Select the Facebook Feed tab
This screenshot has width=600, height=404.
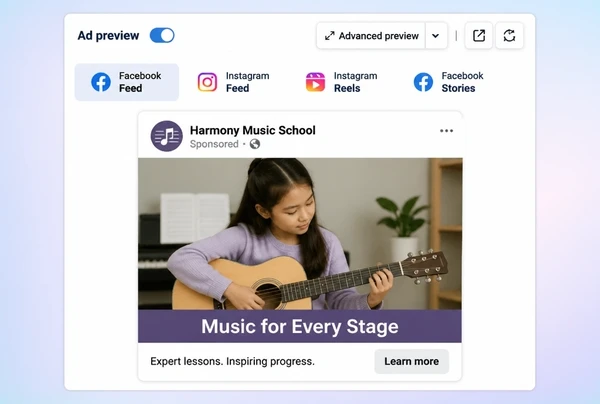127,82
